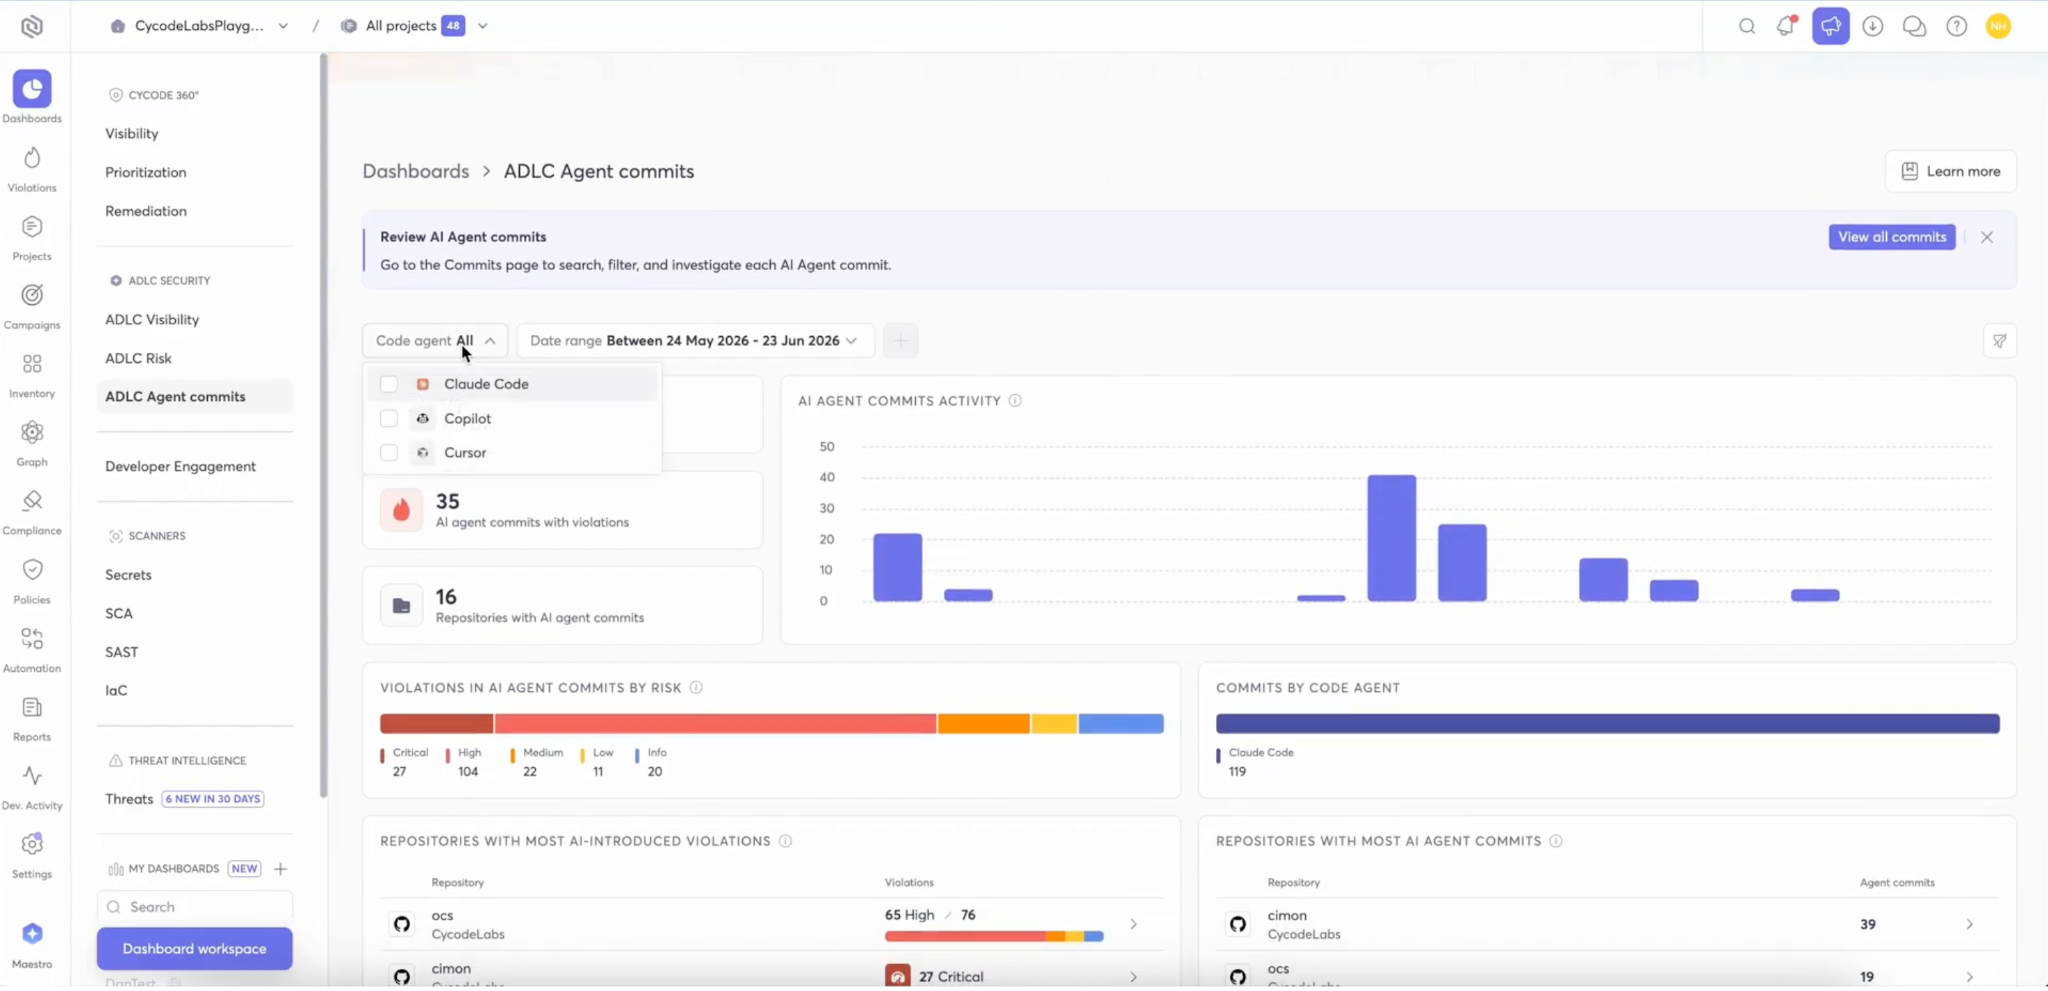
Task: Click info icon beside Violations by Risk
Action: tap(697, 688)
